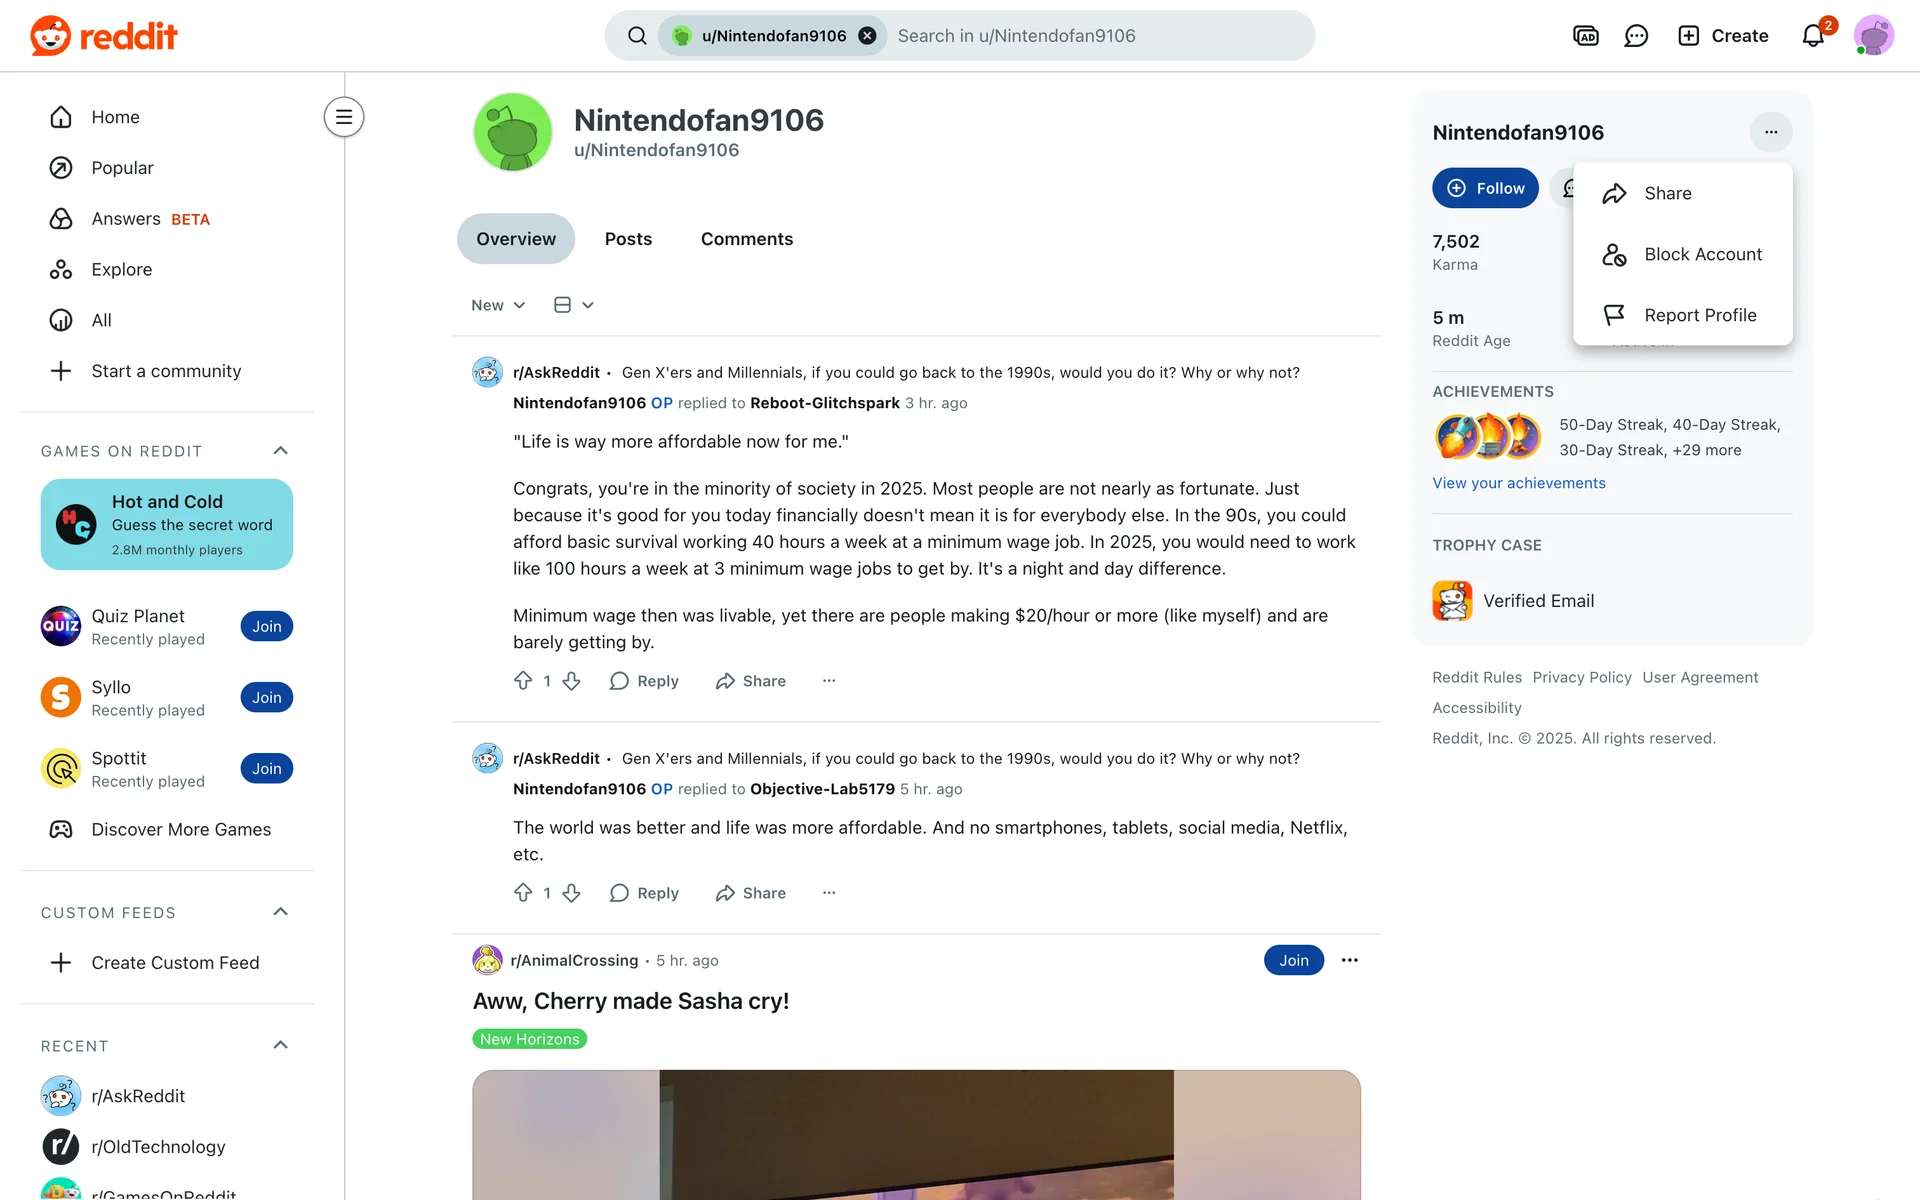Collapse the Custom Feeds section
This screenshot has height=1200, width=1920.
pyautogui.click(x=281, y=912)
